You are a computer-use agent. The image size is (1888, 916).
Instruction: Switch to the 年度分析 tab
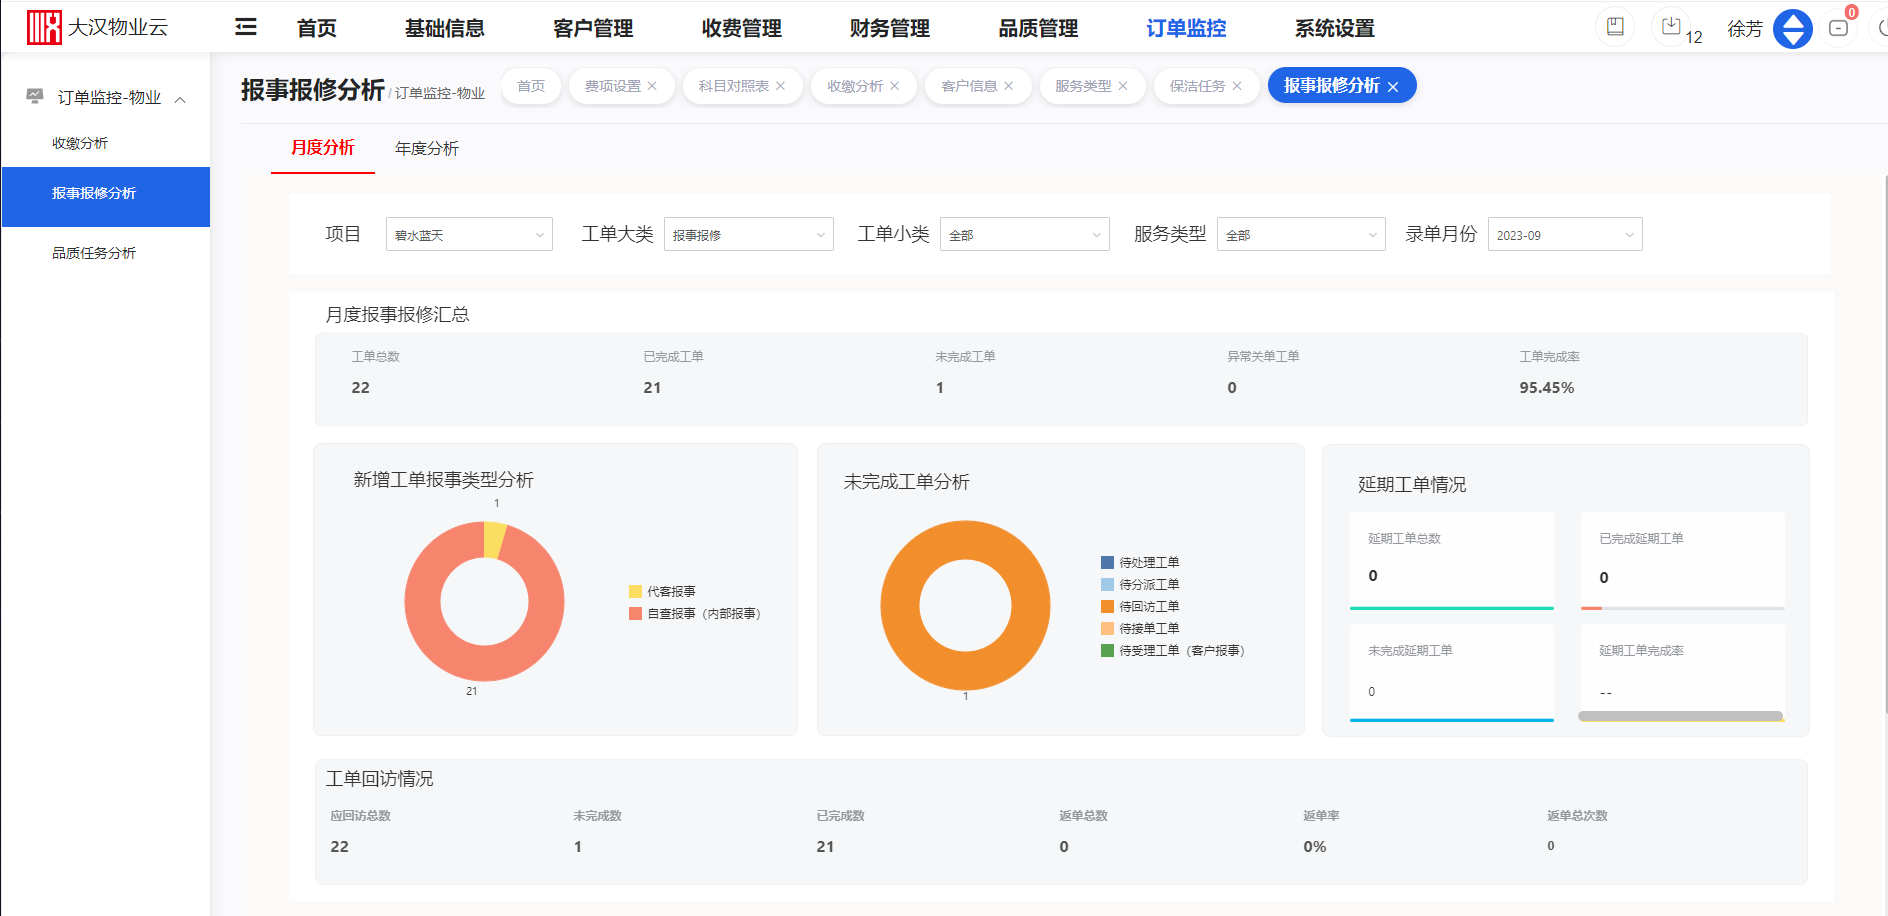[427, 148]
